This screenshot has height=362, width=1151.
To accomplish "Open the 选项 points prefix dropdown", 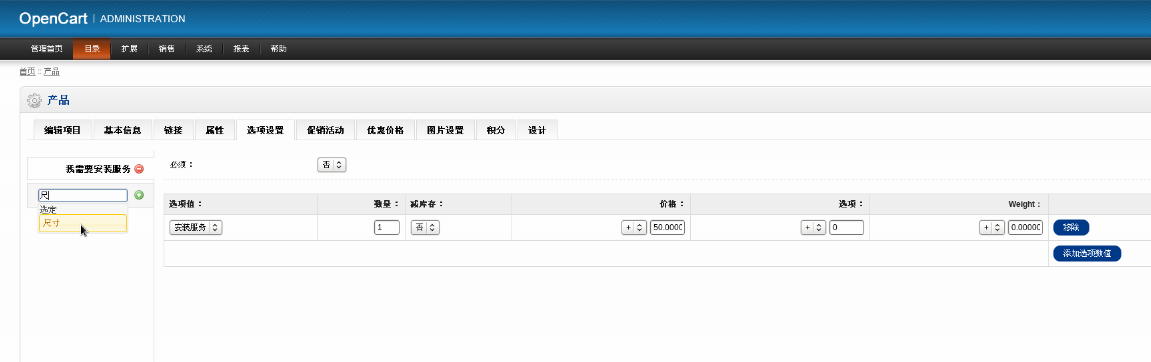I will coord(813,228).
